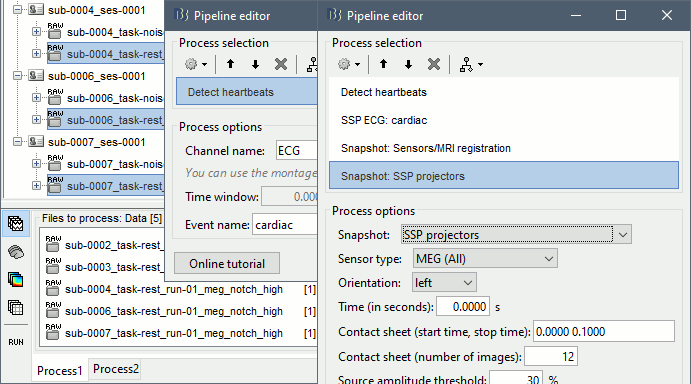Screen dimensions: 691x384
Task: Move selected process down in right editor
Action: coord(409,64)
